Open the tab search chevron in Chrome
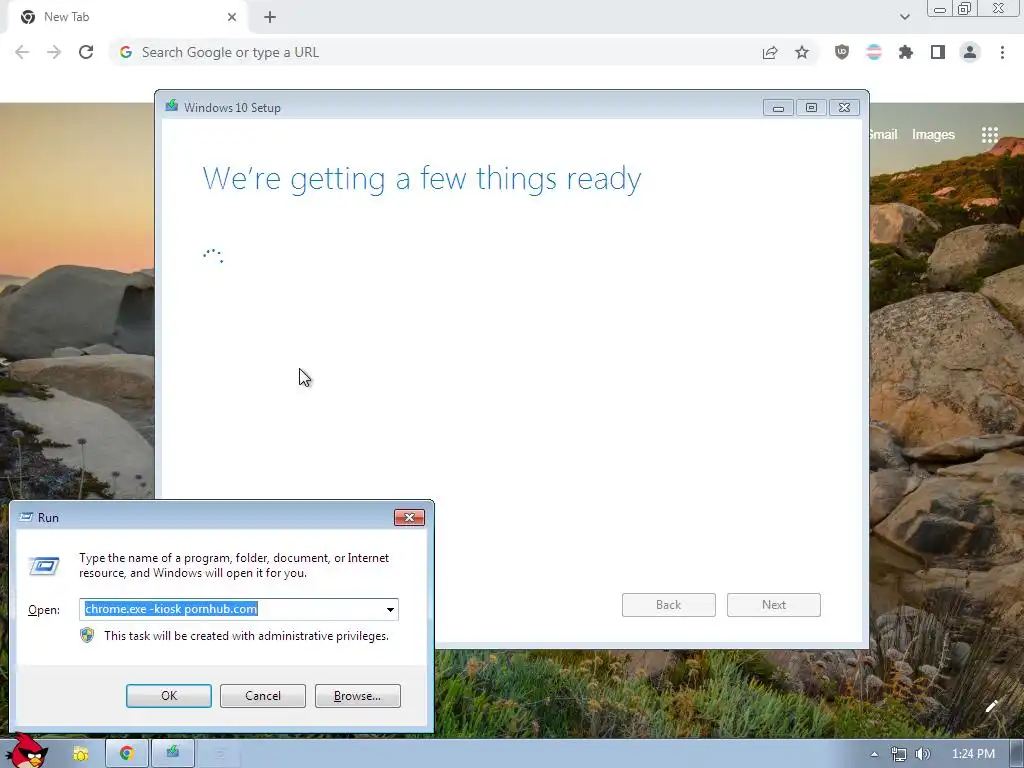 click(x=904, y=17)
